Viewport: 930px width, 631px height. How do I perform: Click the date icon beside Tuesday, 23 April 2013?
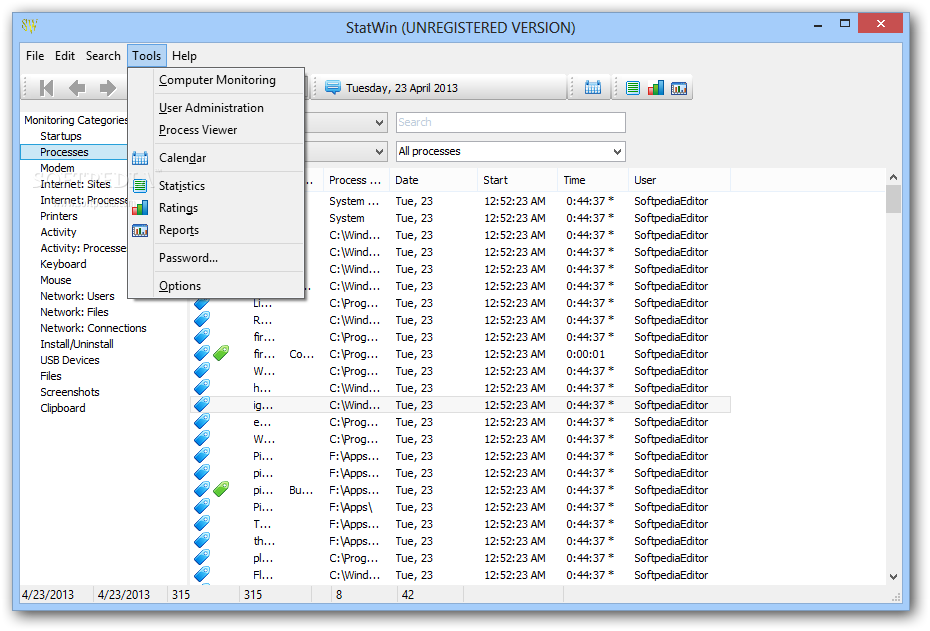[333, 88]
